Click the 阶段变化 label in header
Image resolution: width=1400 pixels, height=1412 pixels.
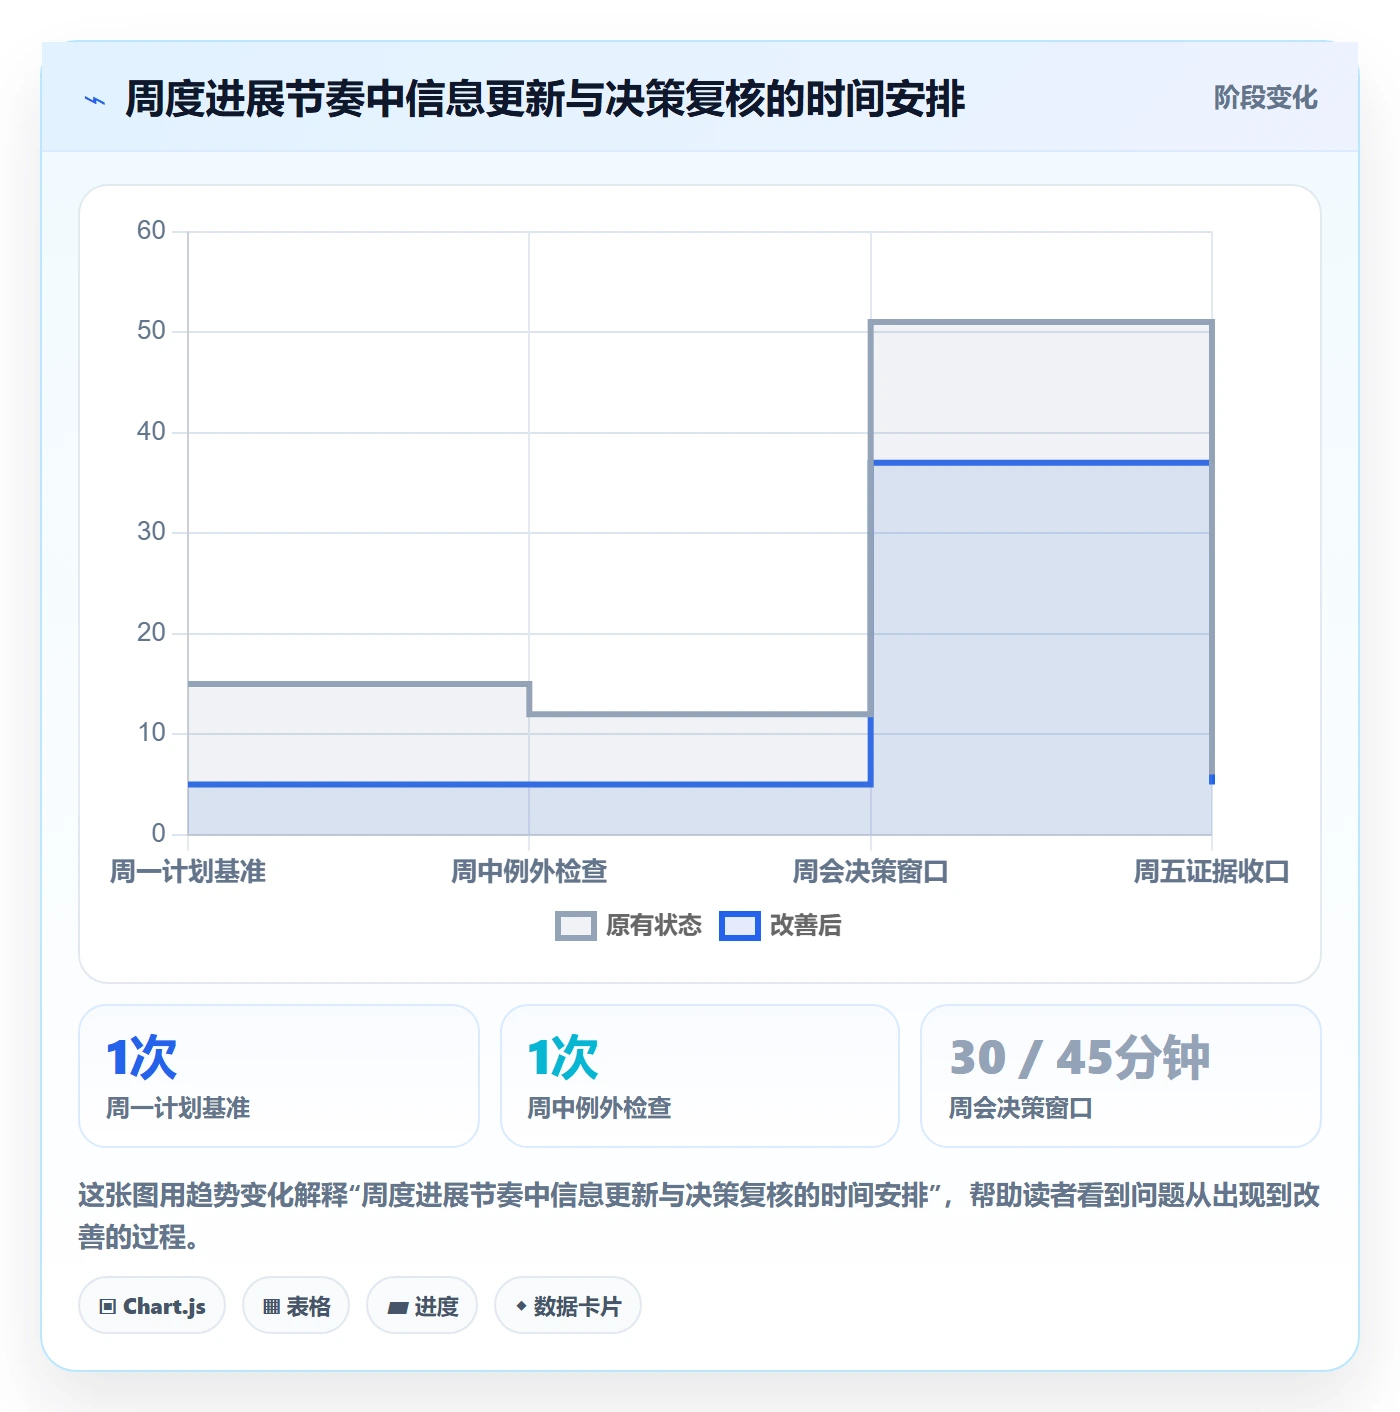click(1265, 98)
